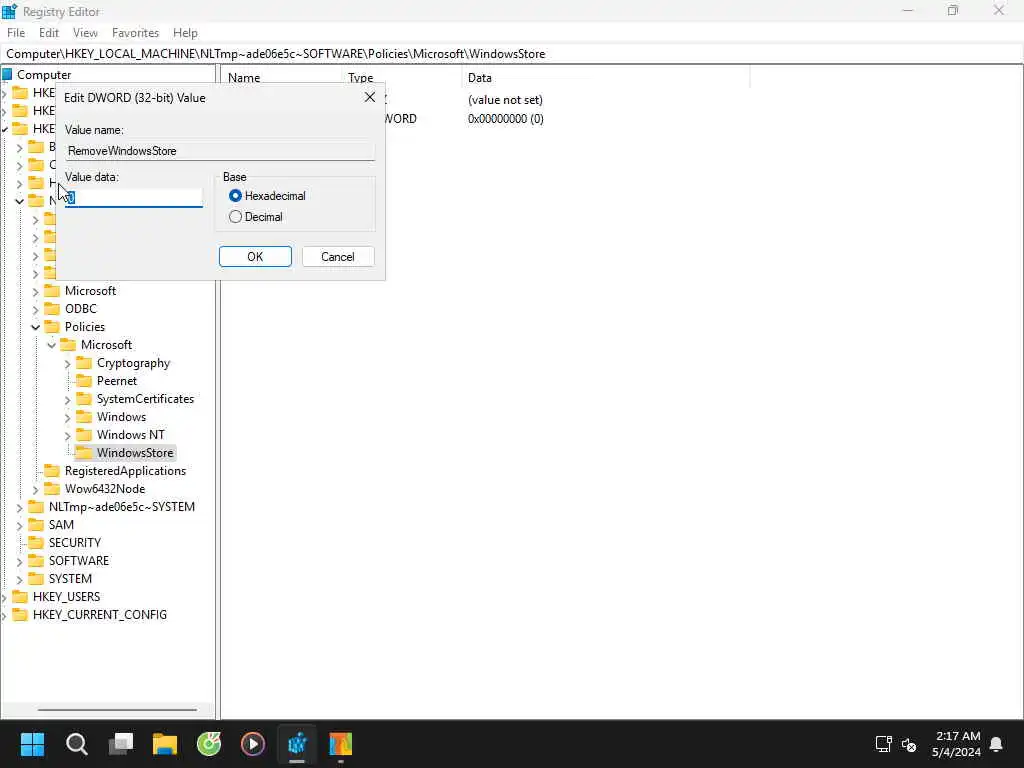Click the SystemCertificates folder icon

[84, 399]
